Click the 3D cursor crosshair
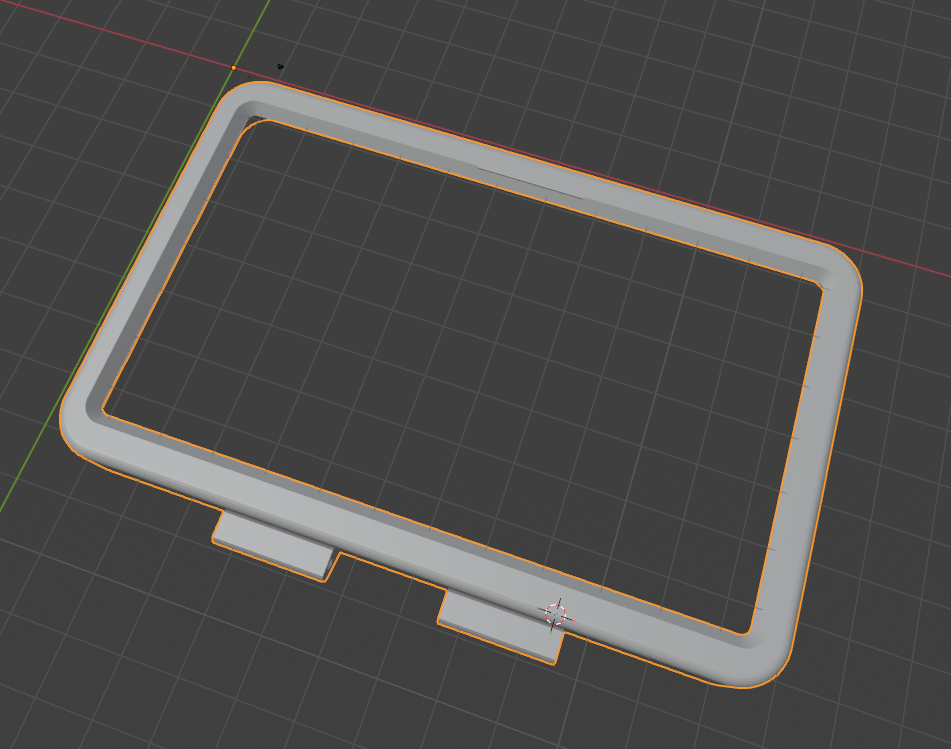Viewport: 951px width, 749px height. click(x=555, y=614)
